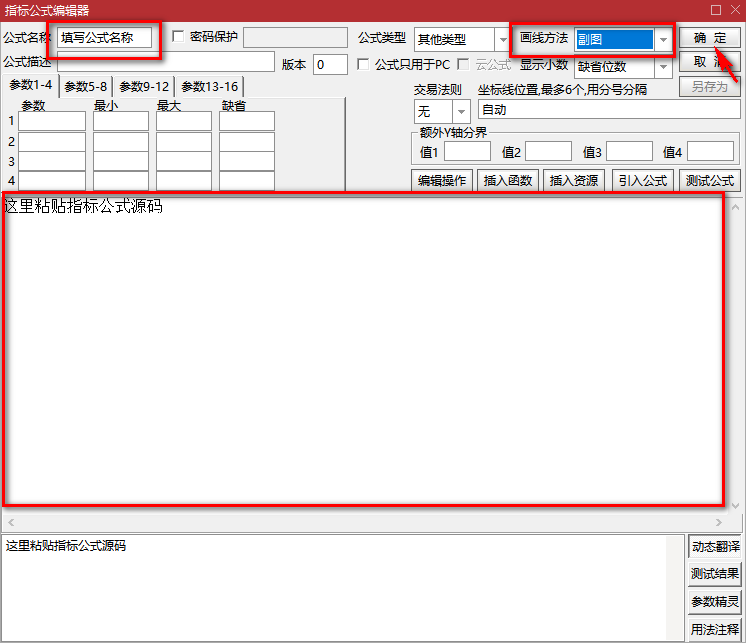Click row 2 最小 field

121,142
